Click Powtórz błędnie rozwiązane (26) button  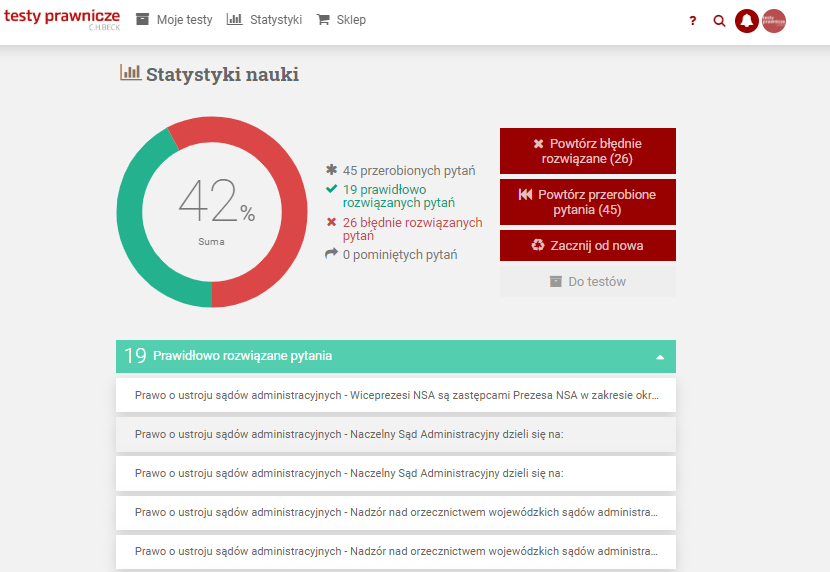[x=588, y=151]
